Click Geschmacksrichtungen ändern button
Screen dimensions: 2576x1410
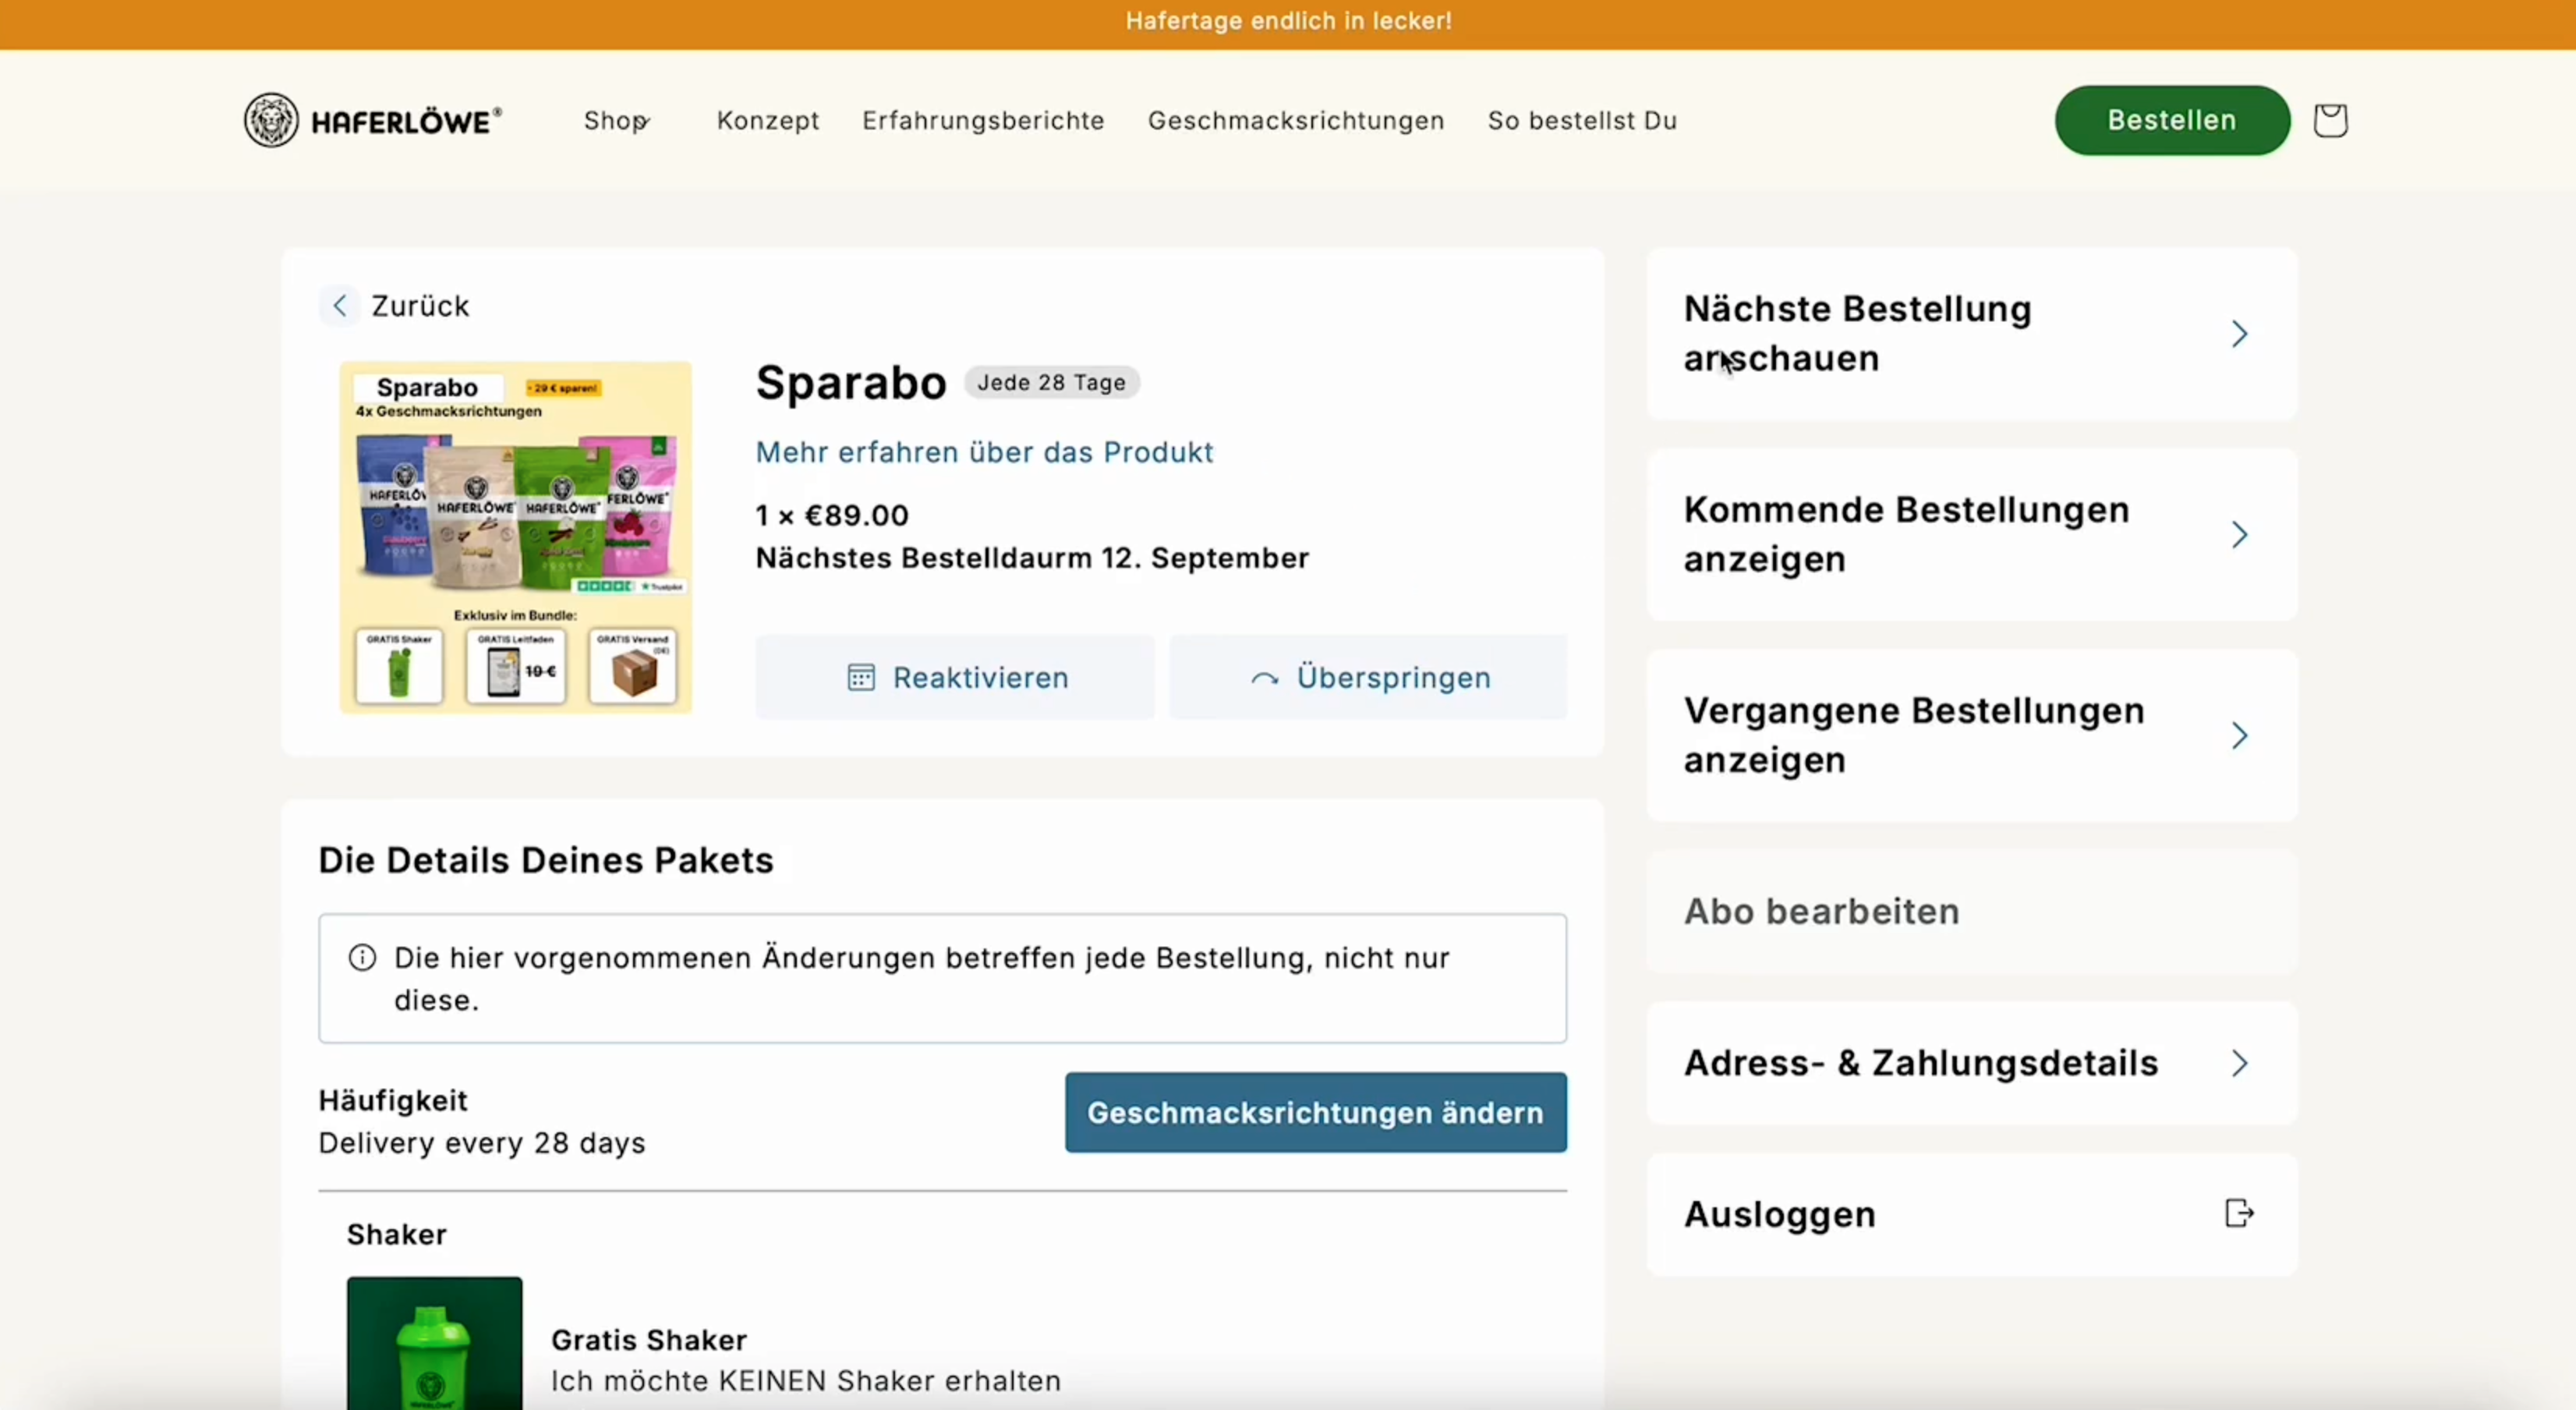1315,1113
